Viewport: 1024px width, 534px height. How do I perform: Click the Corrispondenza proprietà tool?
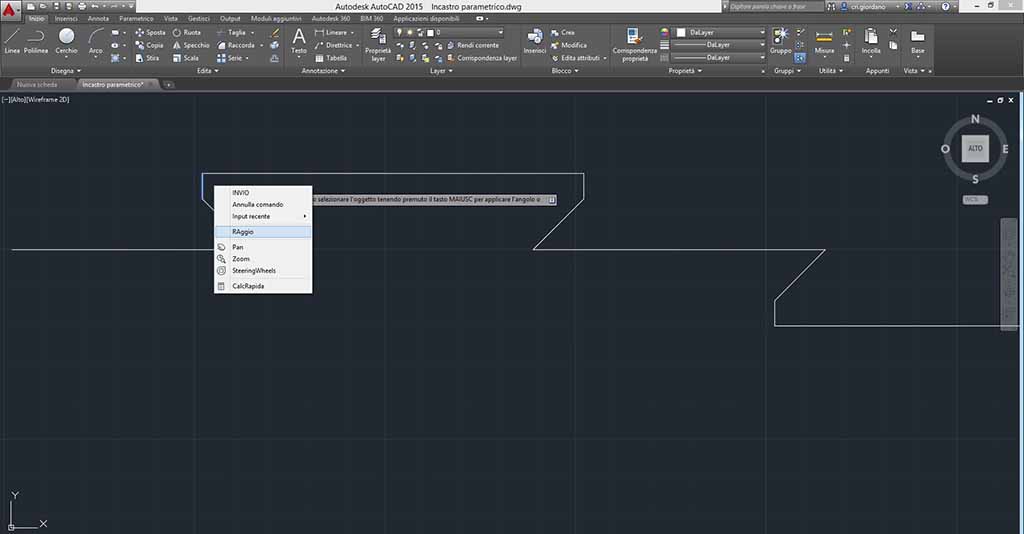pyautogui.click(x=634, y=44)
